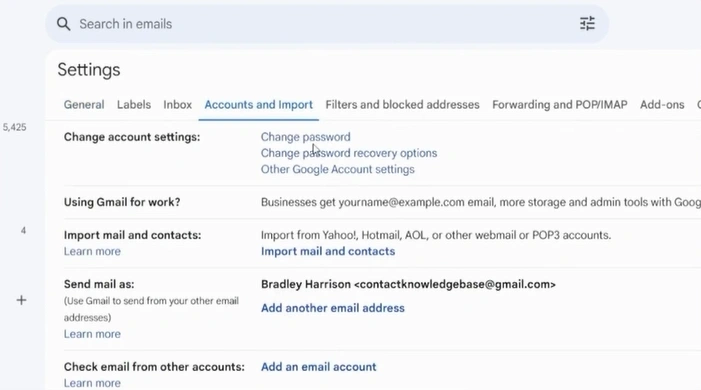
Task: Switch to the Add-ons tab
Action: point(662,105)
